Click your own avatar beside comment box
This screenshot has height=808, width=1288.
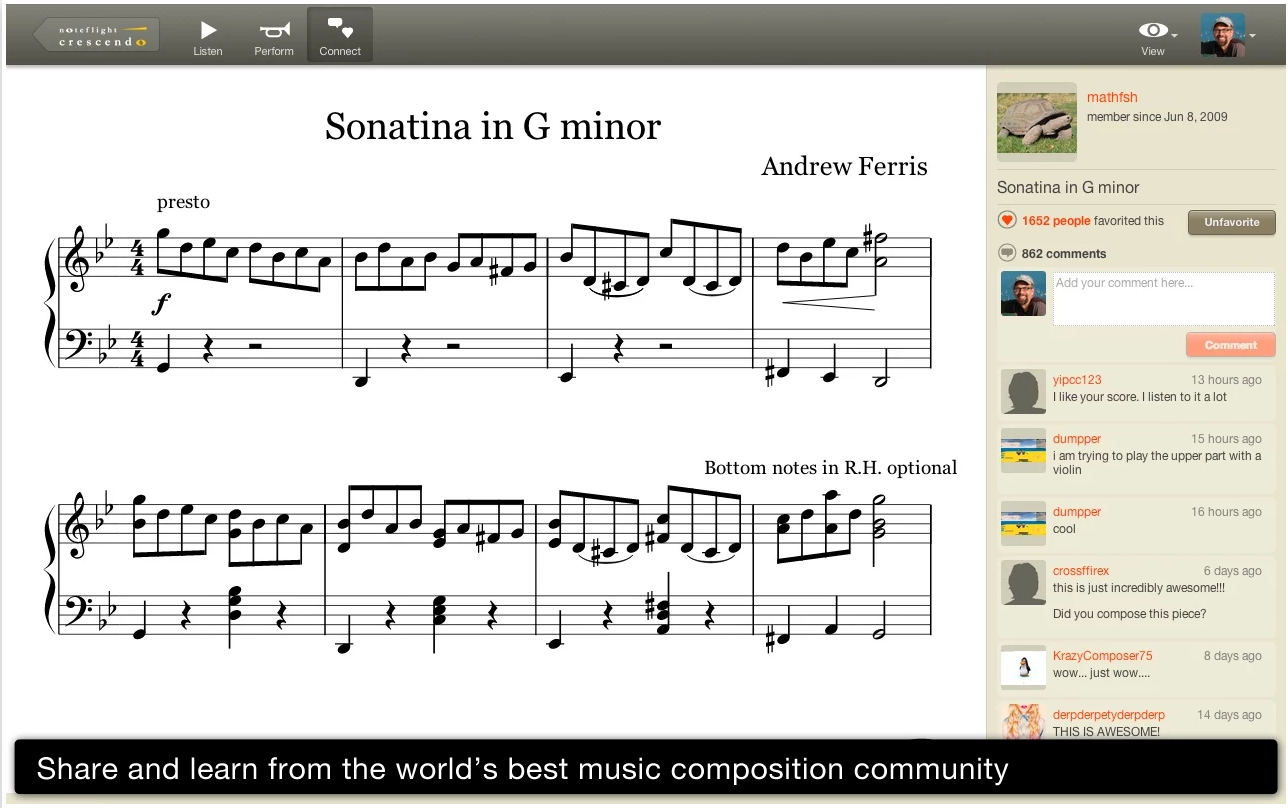[x=1023, y=294]
